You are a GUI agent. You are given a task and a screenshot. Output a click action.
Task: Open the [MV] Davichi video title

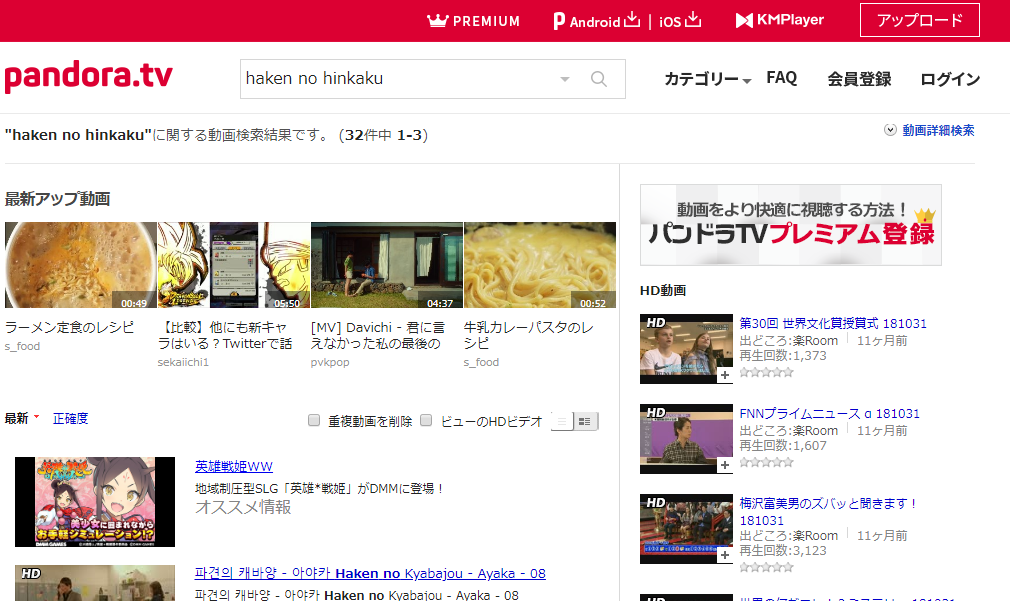click(377, 335)
